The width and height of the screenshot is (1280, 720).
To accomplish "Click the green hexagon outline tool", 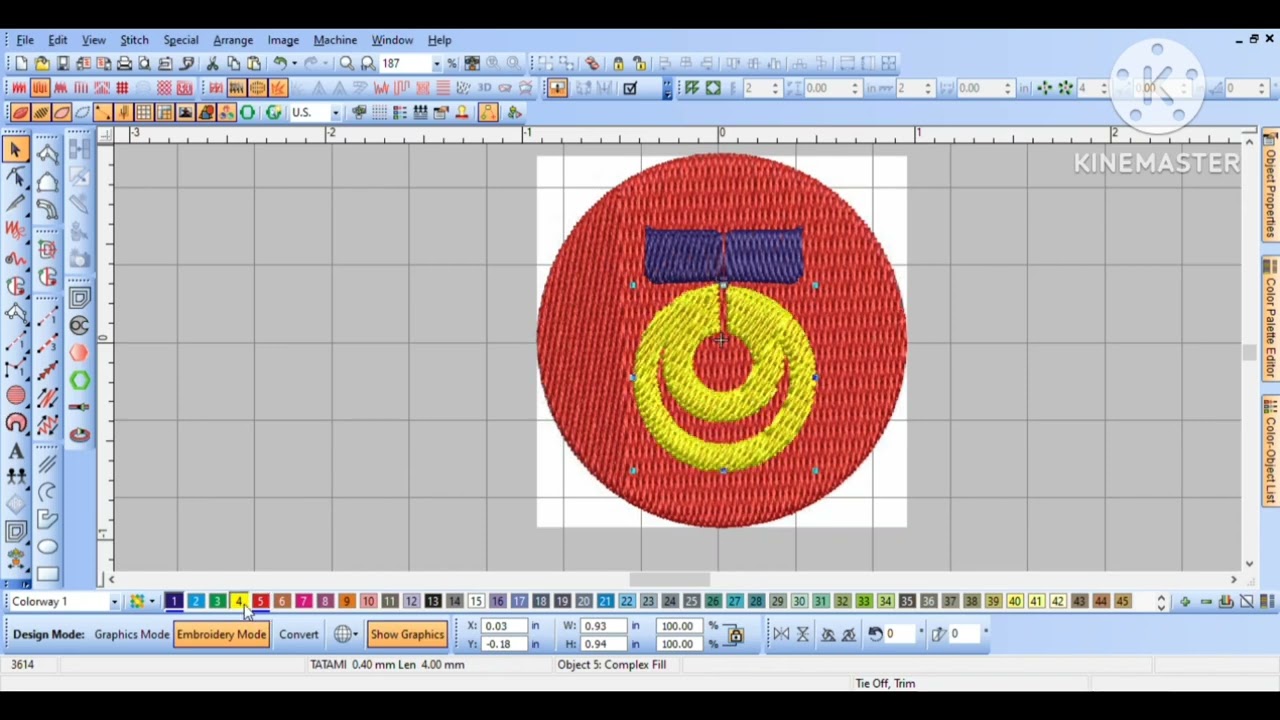I will tap(80, 380).
